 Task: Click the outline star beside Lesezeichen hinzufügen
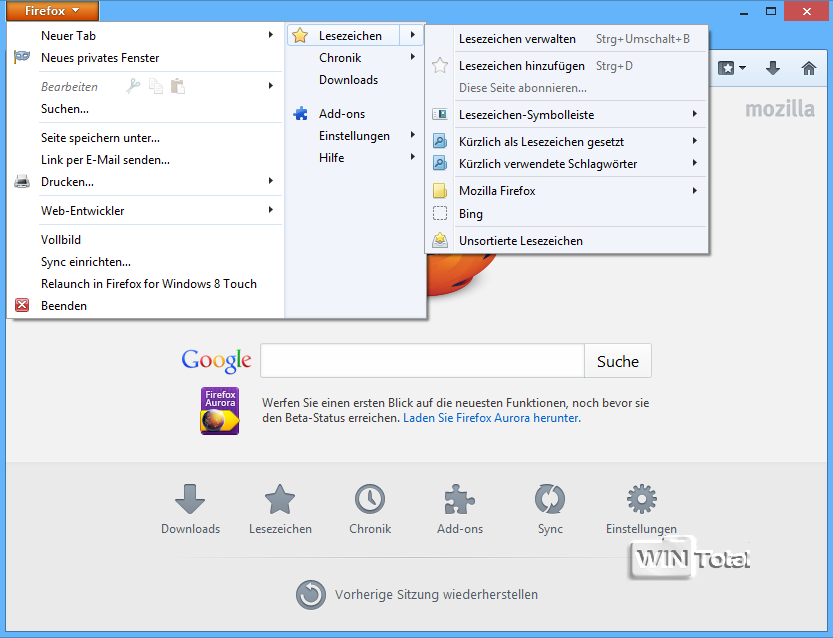(x=440, y=66)
